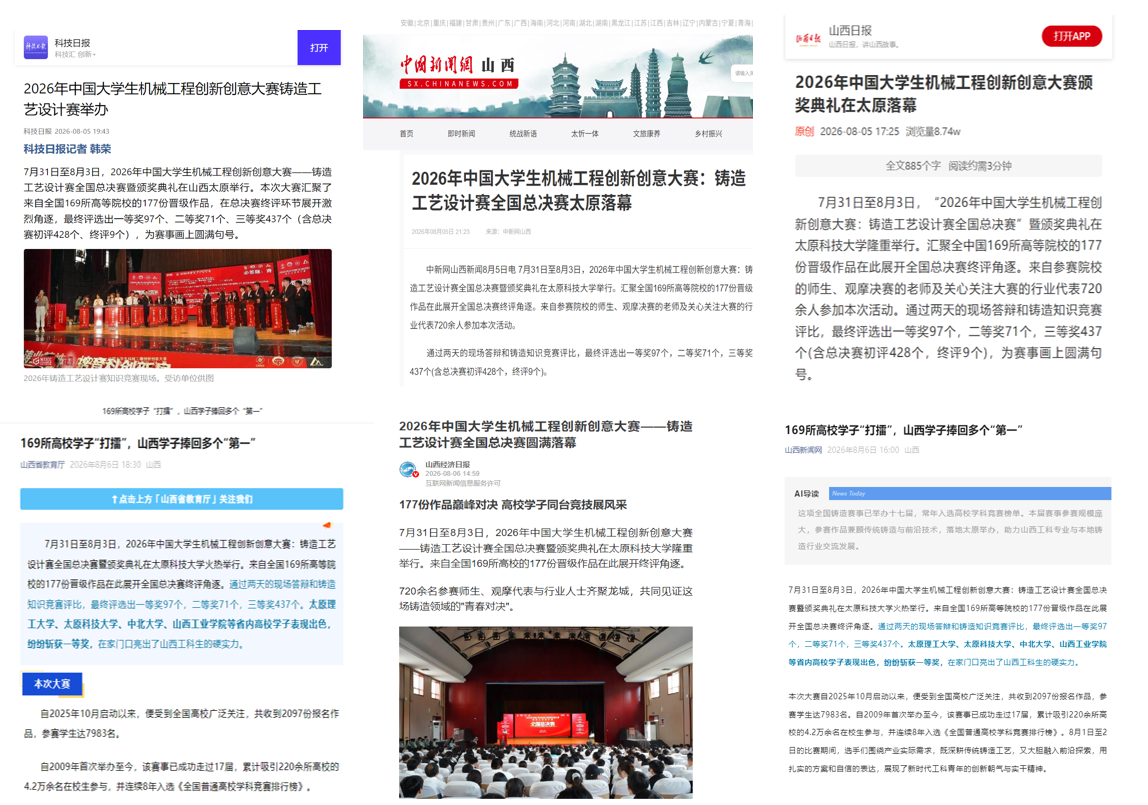Click bold title 169所高校学子"打擂" above 山西省教育厅

click(x=138, y=443)
